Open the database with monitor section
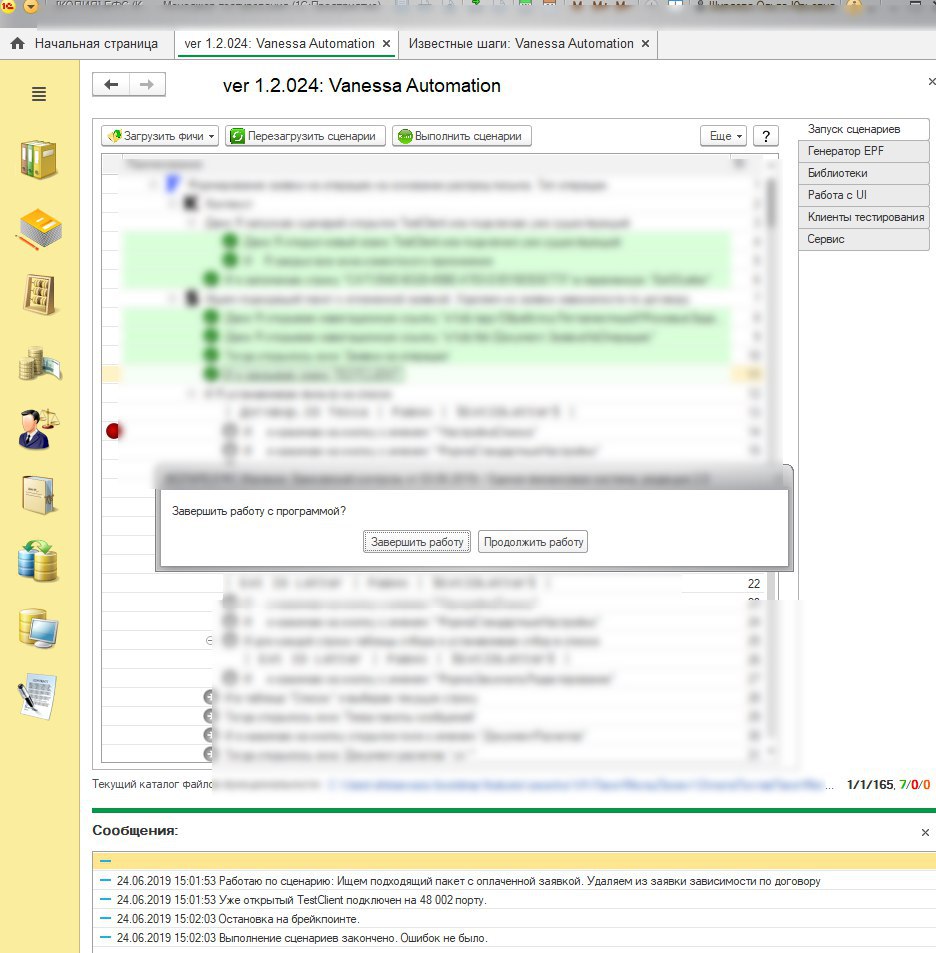 click(38, 628)
